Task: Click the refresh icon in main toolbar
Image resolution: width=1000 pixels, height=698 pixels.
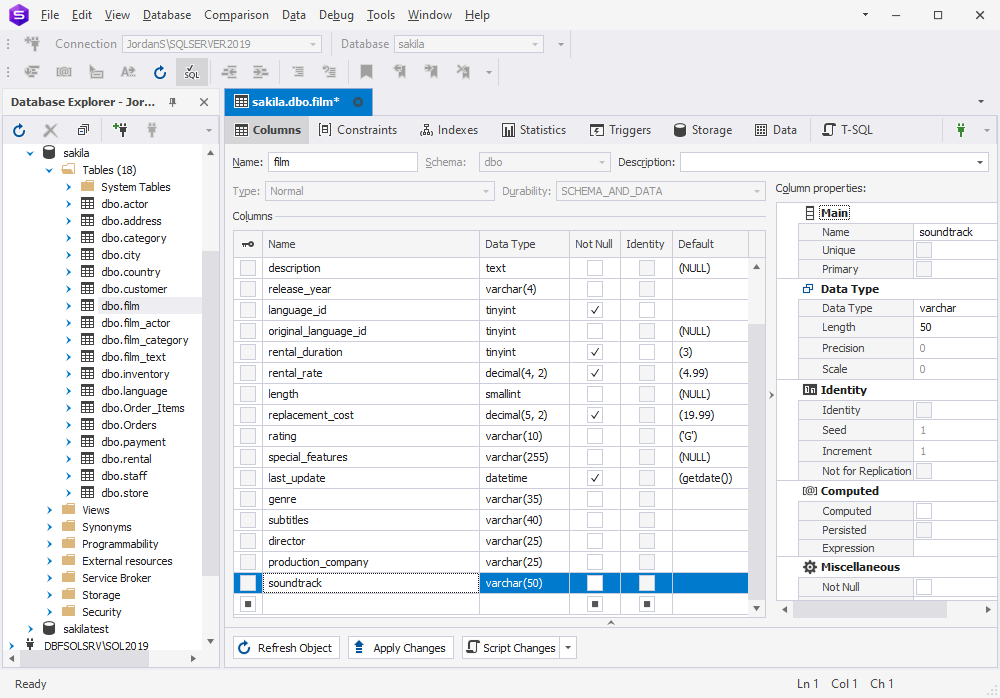Action: (160, 72)
